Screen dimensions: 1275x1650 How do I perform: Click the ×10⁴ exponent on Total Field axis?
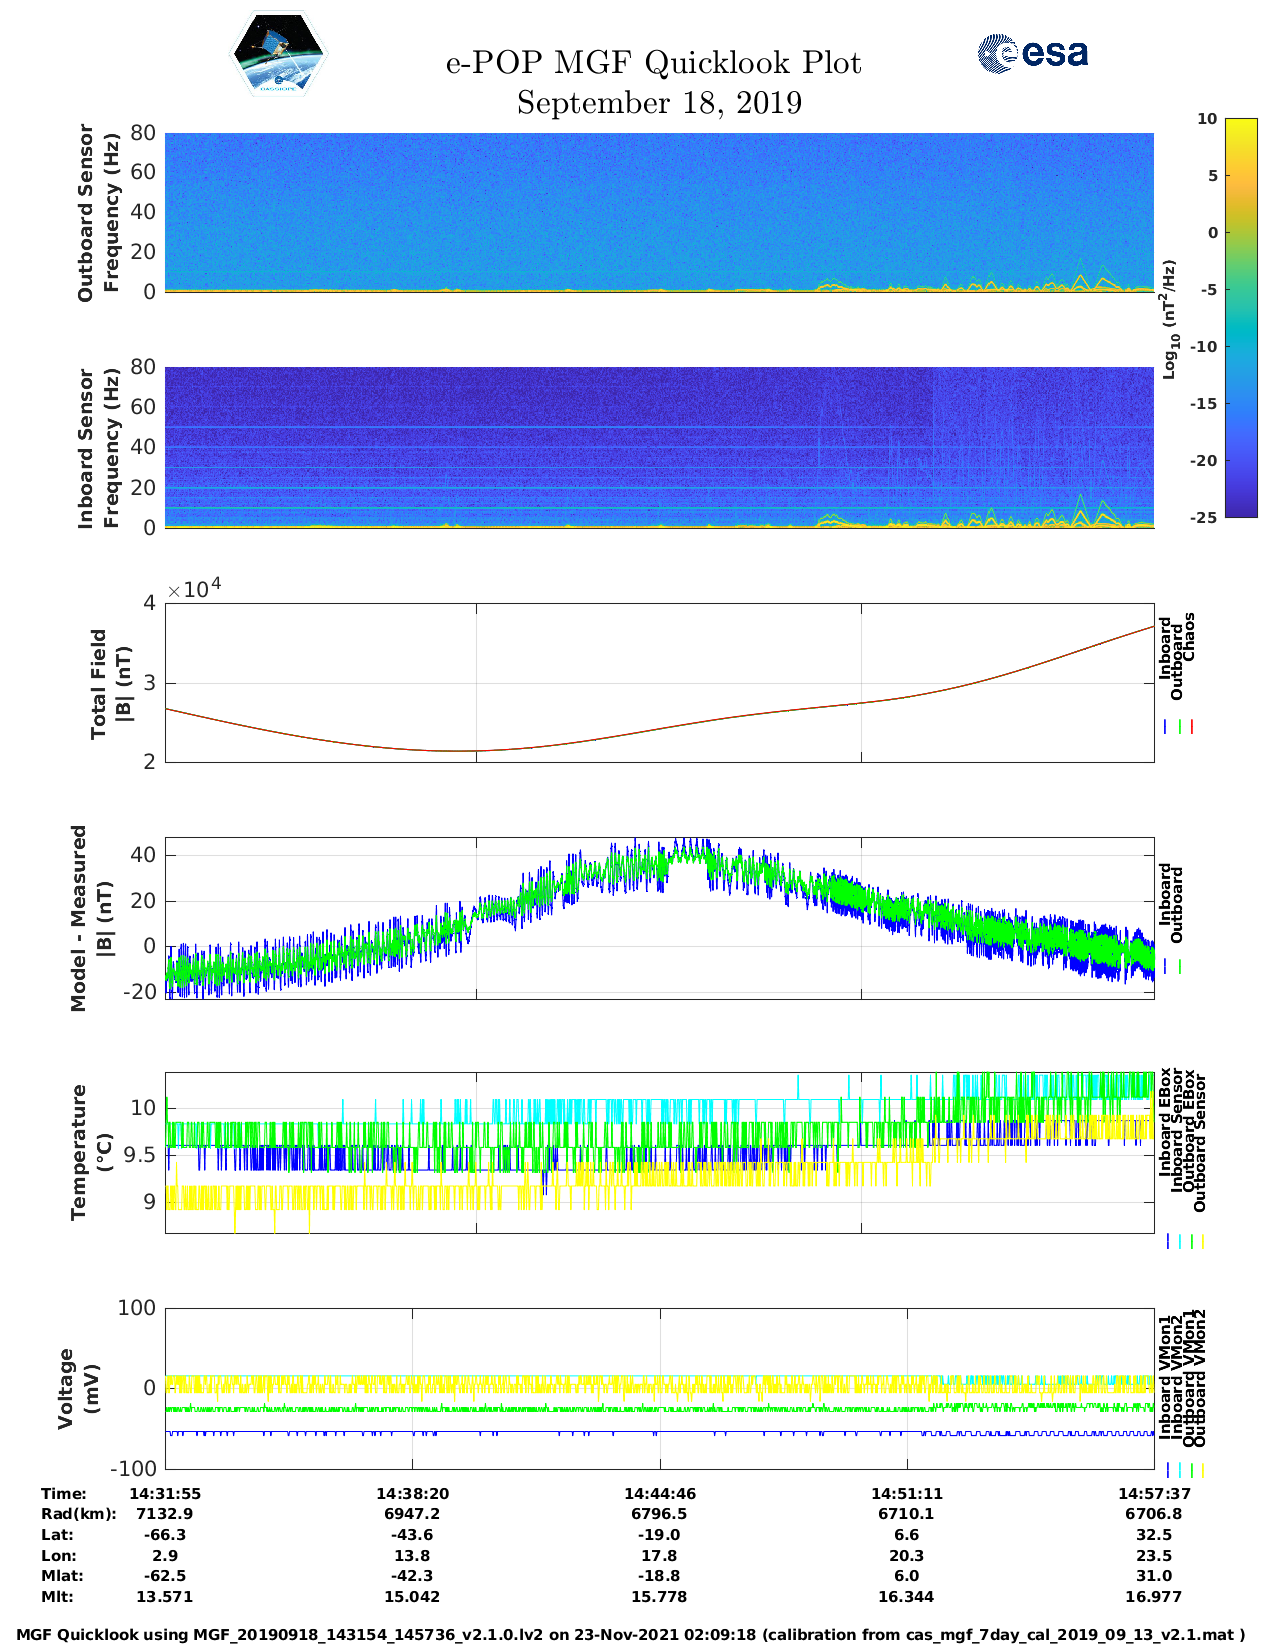click(194, 589)
